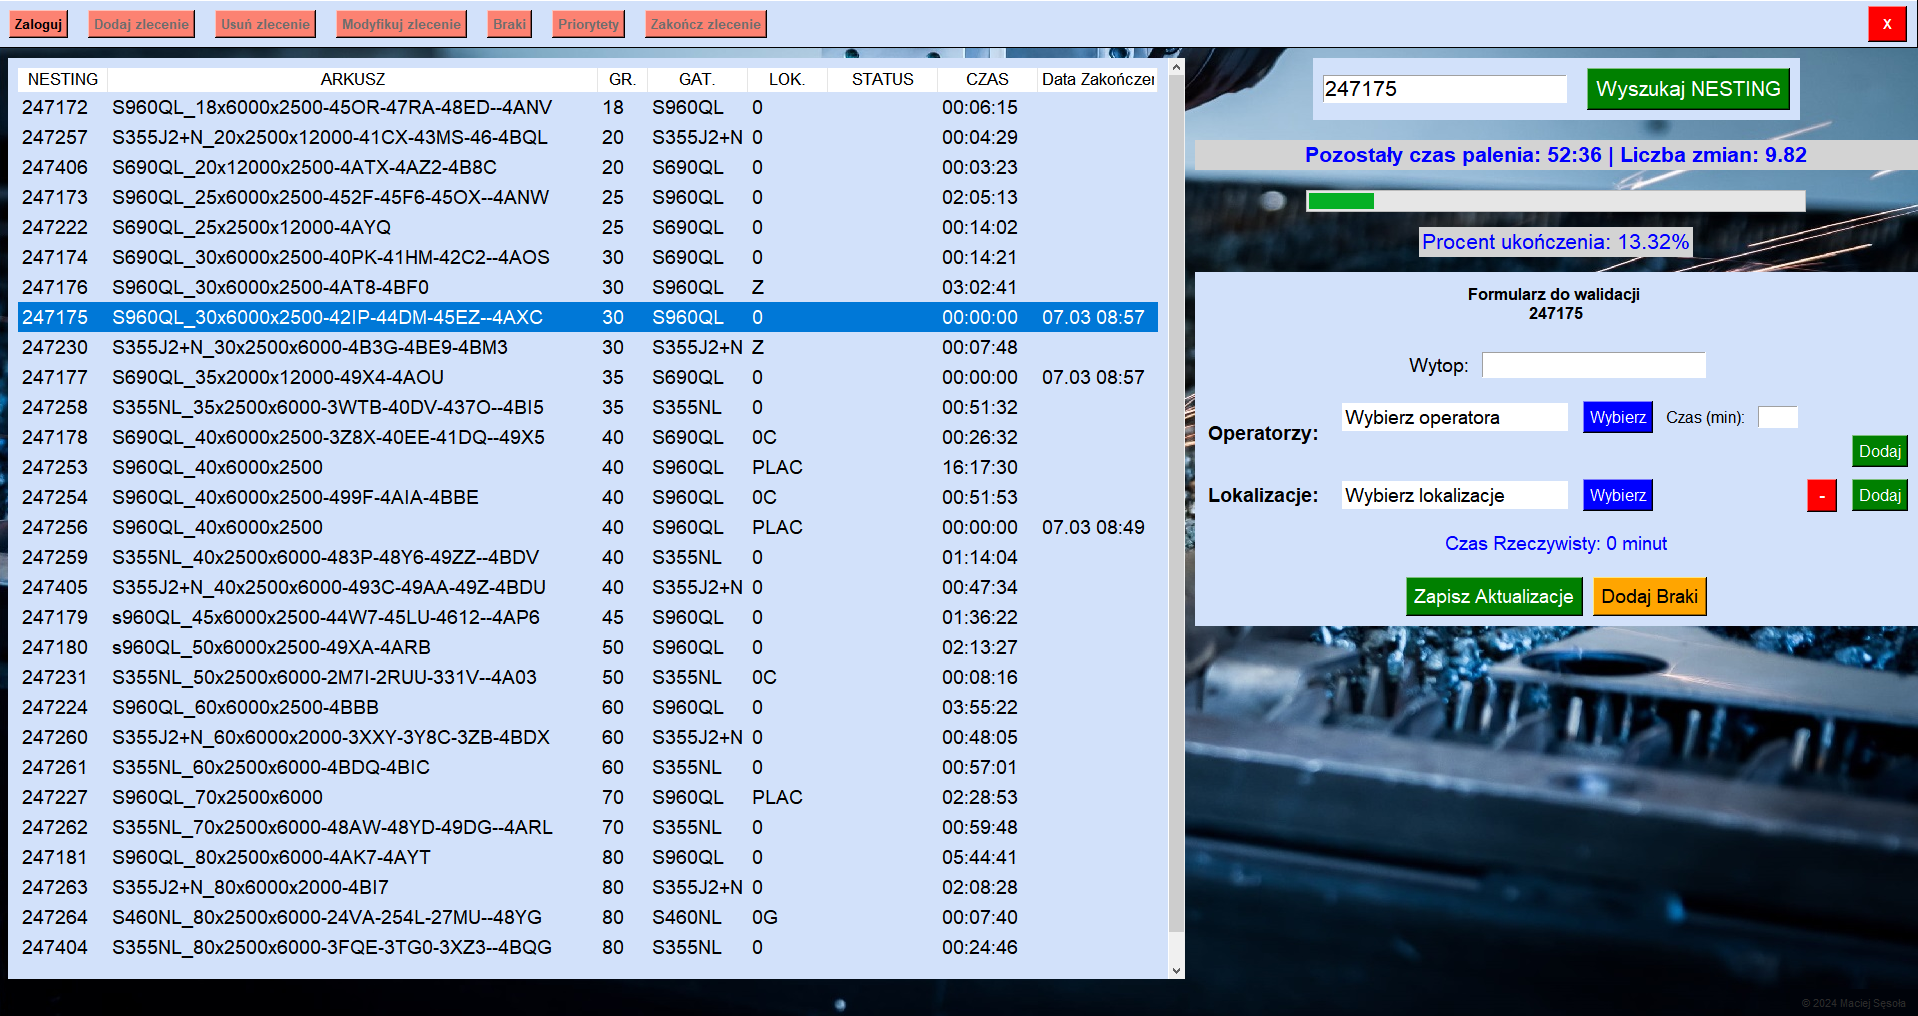Click the Zakończ zlecenie button
1918x1016 pixels.
point(705,24)
